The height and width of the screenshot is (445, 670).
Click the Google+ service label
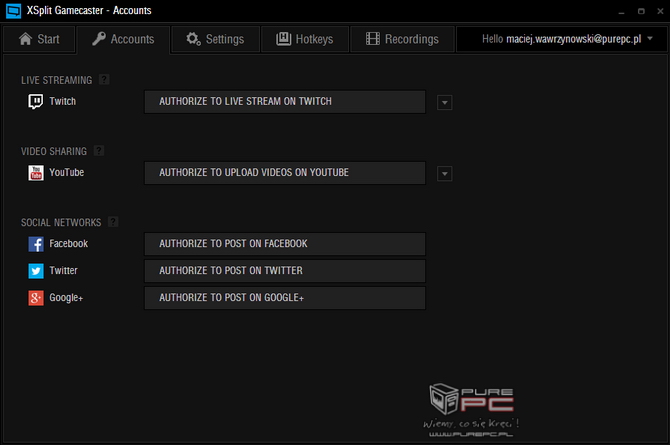(x=66, y=298)
